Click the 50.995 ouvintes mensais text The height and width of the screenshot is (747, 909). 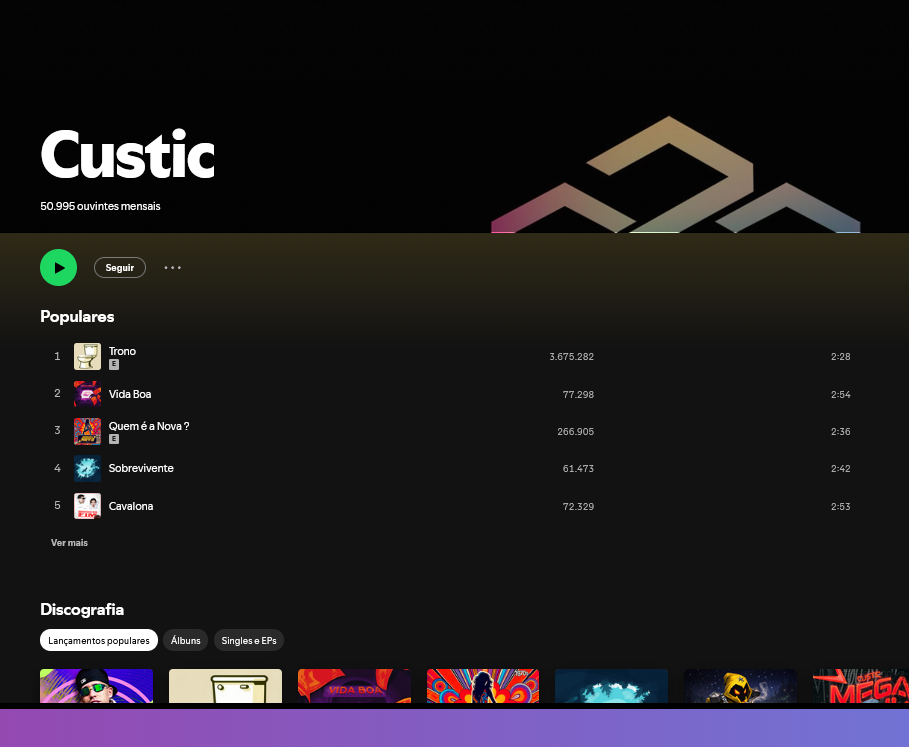pos(100,206)
